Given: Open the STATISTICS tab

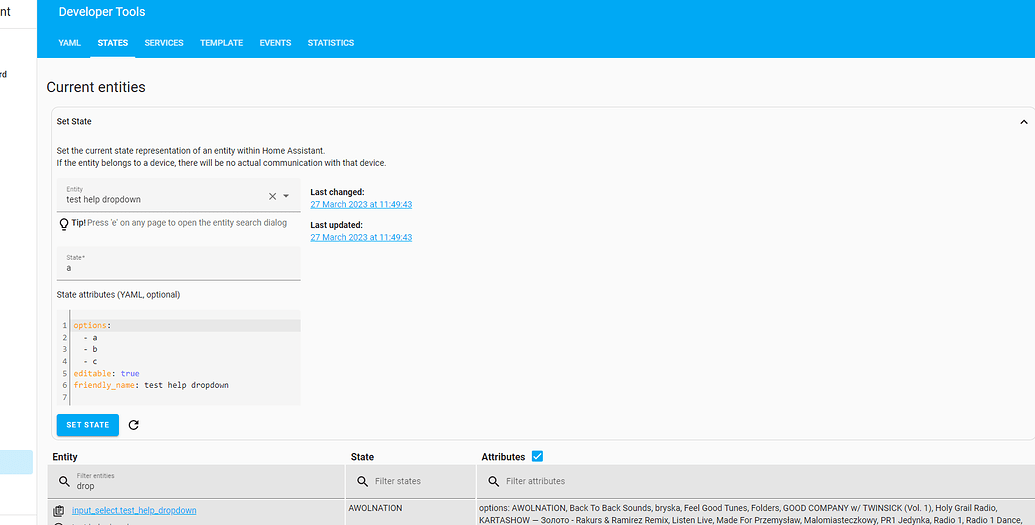Looking at the screenshot, I should [331, 43].
